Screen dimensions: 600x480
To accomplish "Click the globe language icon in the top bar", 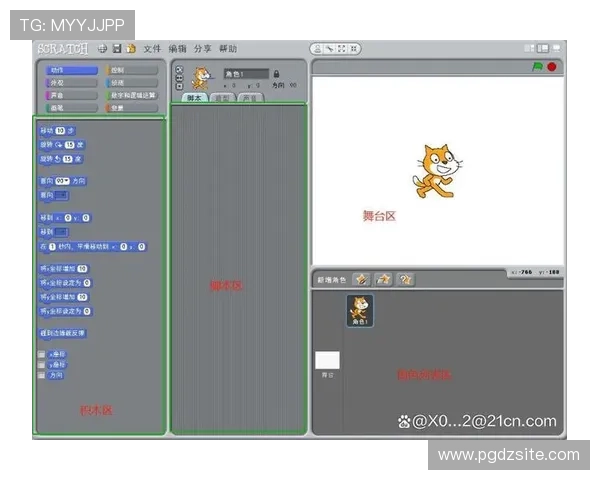I will [103, 48].
